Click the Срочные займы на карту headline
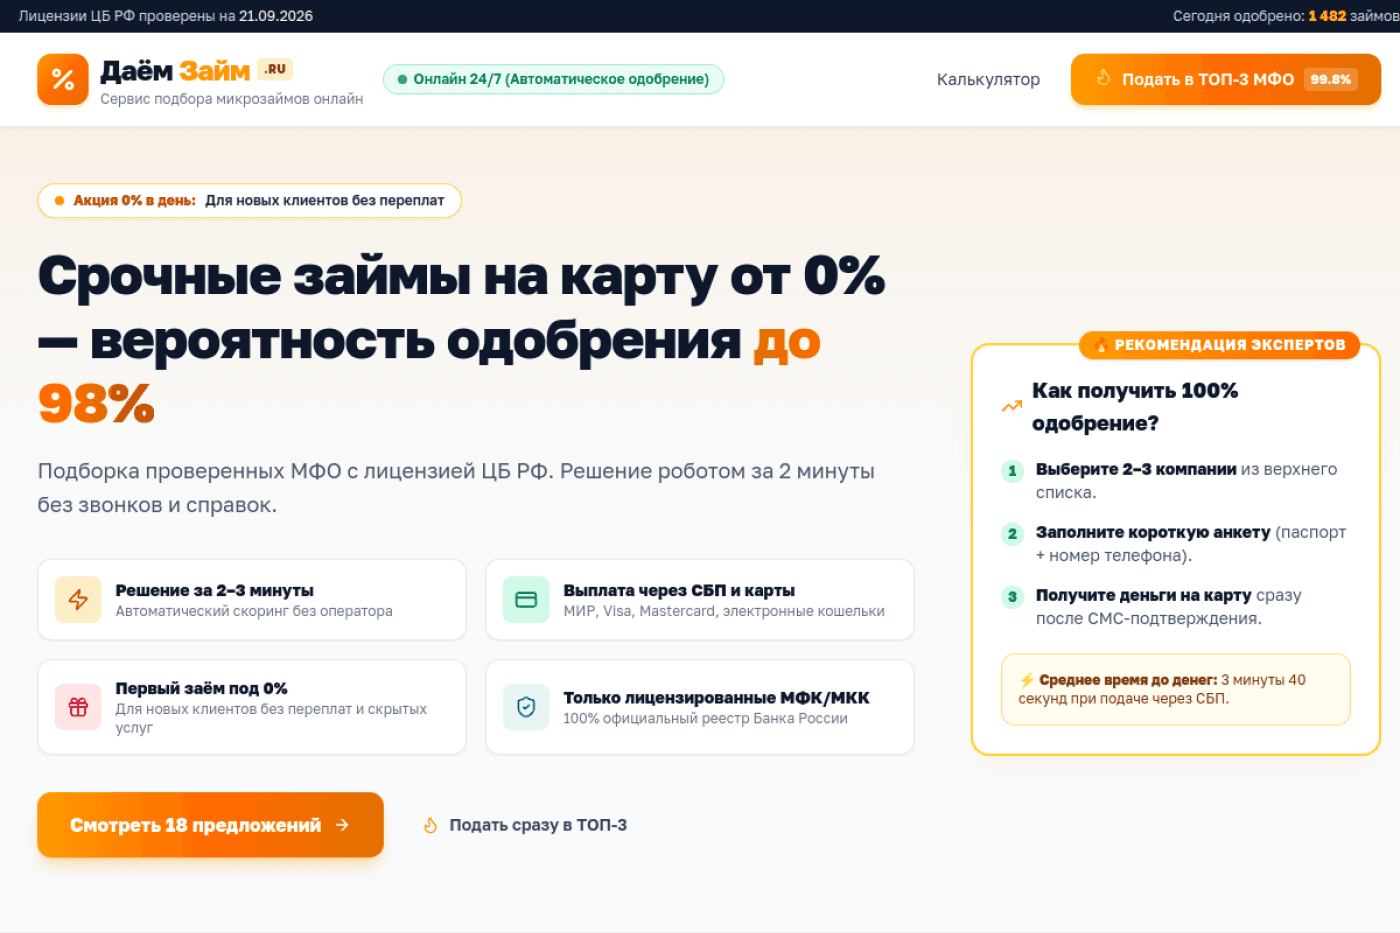The width and height of the screenshot is (1400, 933). 461,340
